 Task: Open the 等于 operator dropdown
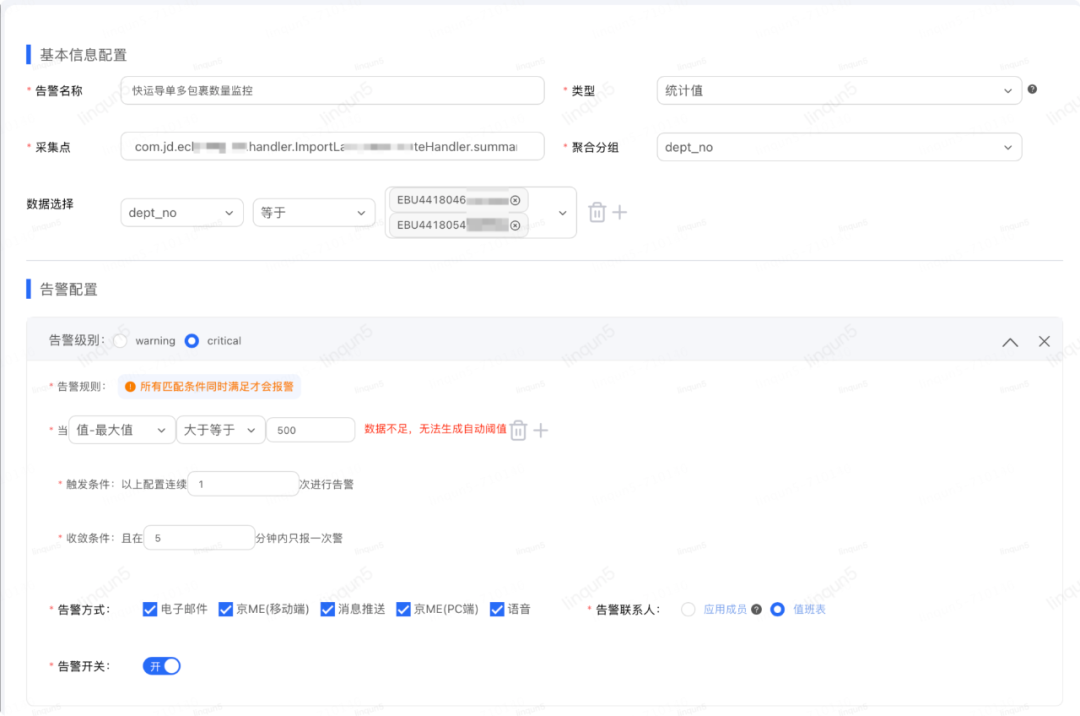coord(313,213)
